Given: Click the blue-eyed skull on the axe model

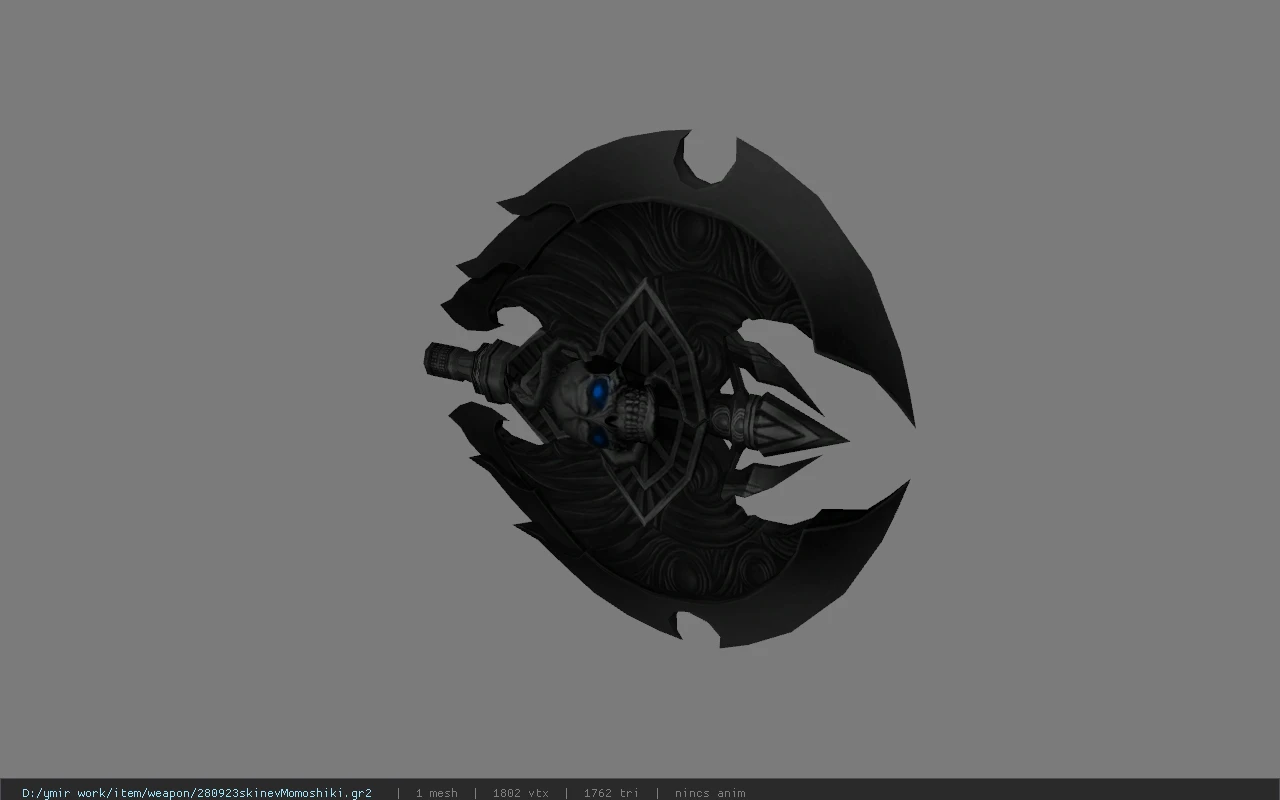Looking at the screenshot, I should (602, 405).
